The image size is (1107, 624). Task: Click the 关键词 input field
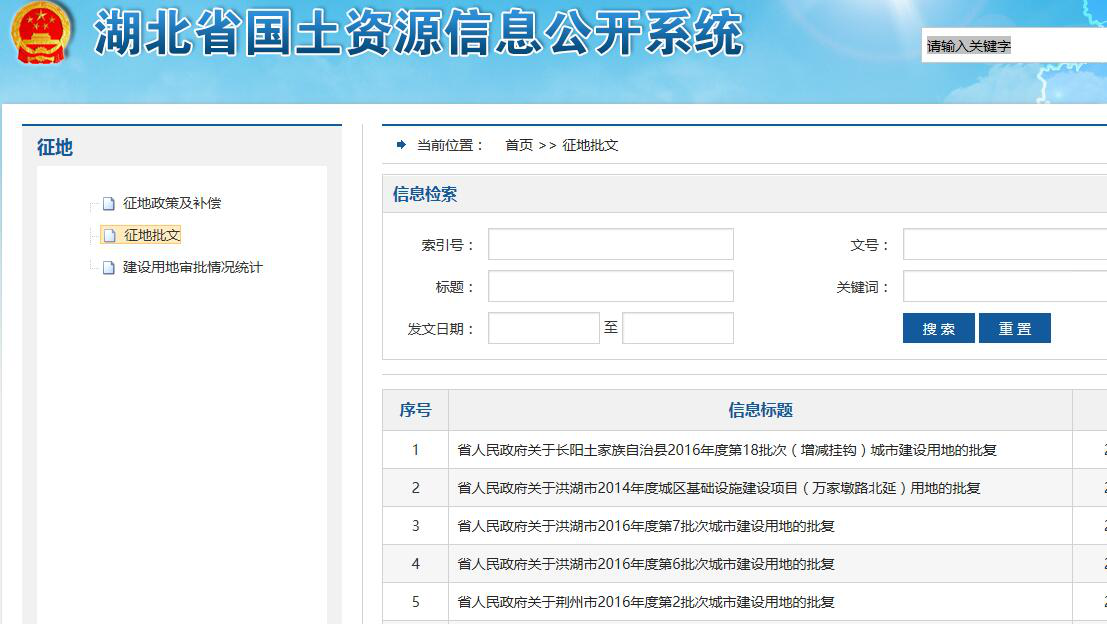click(x=1004, y=286)
